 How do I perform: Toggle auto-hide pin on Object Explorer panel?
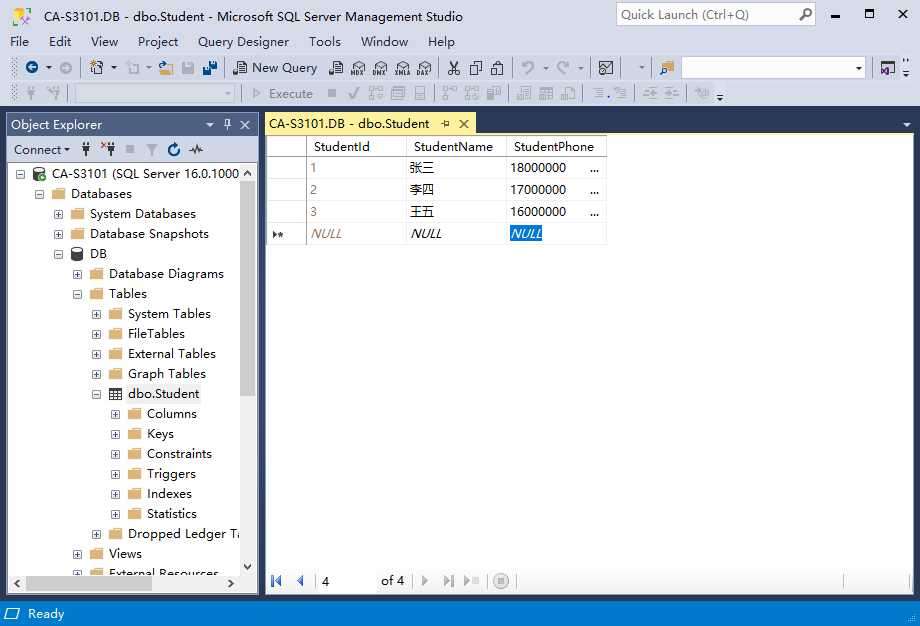227,125
